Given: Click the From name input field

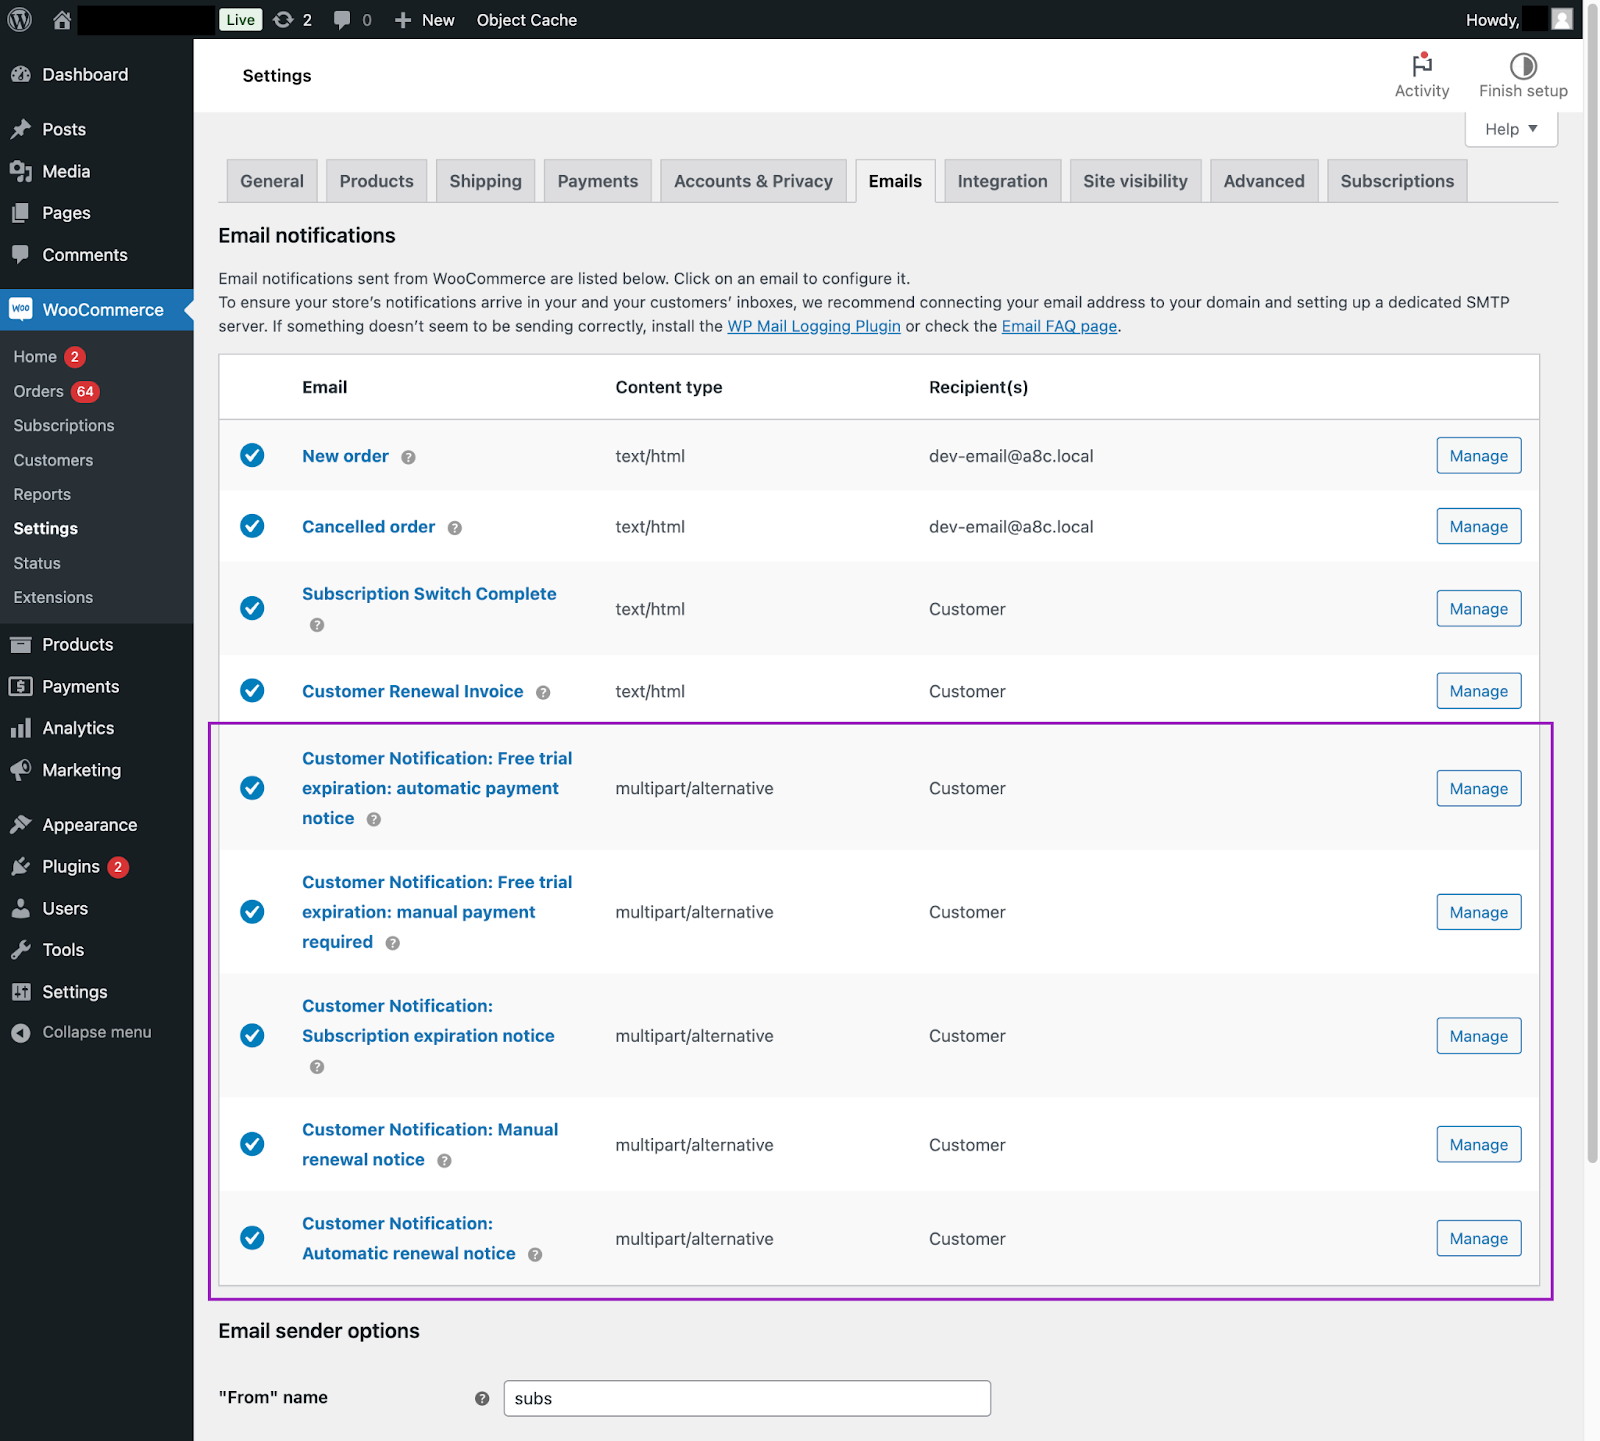Looking at the screenshot, I should 746,1398.
